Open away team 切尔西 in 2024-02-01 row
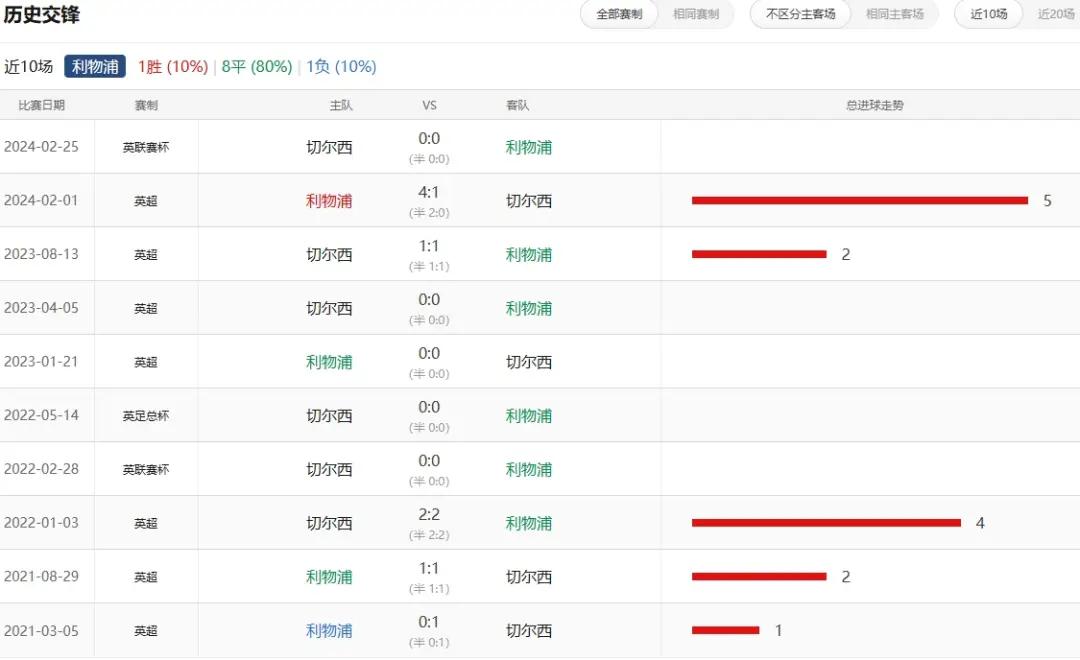The height and width of the screenshot is (660, 1080). pyautogui.click(x=529, y=200)
